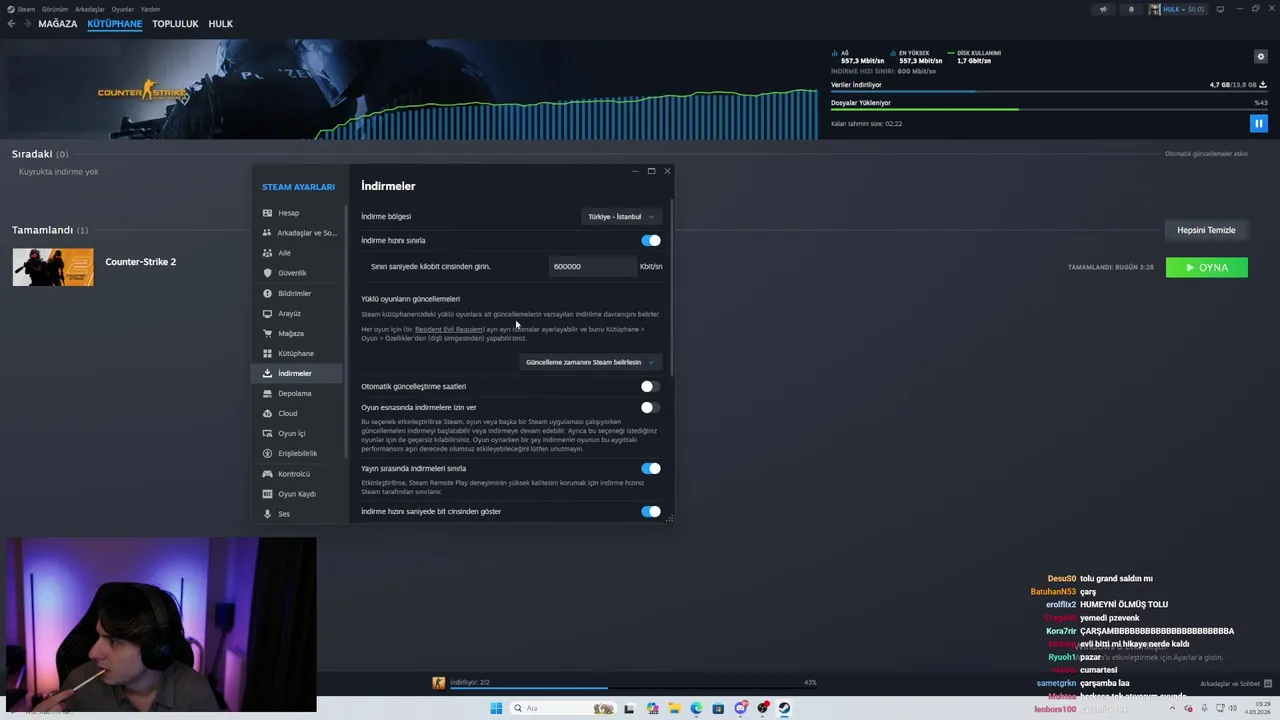
Task: Open the HULK profile tab
Action: (220, 24)
